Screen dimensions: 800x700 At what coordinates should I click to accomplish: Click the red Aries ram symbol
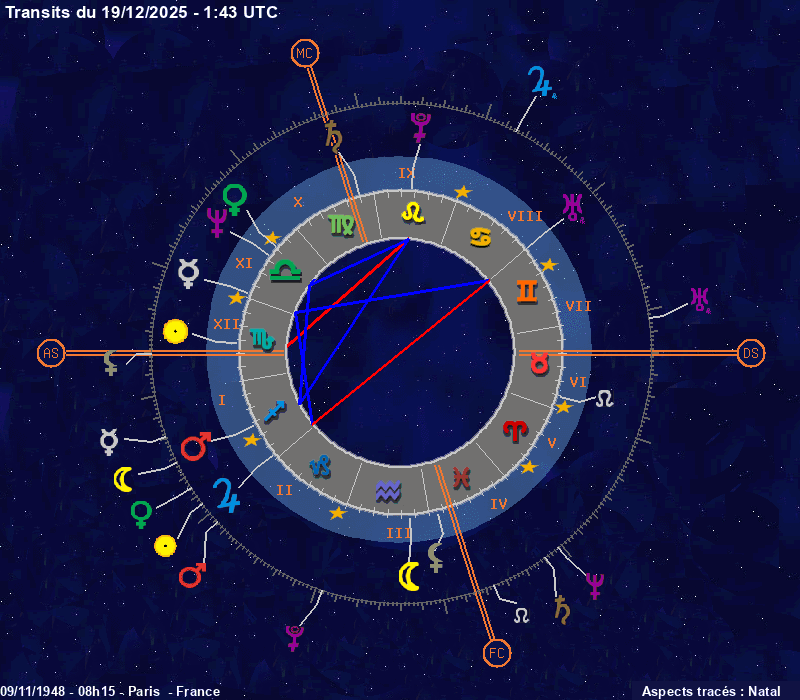click(515, 431)
